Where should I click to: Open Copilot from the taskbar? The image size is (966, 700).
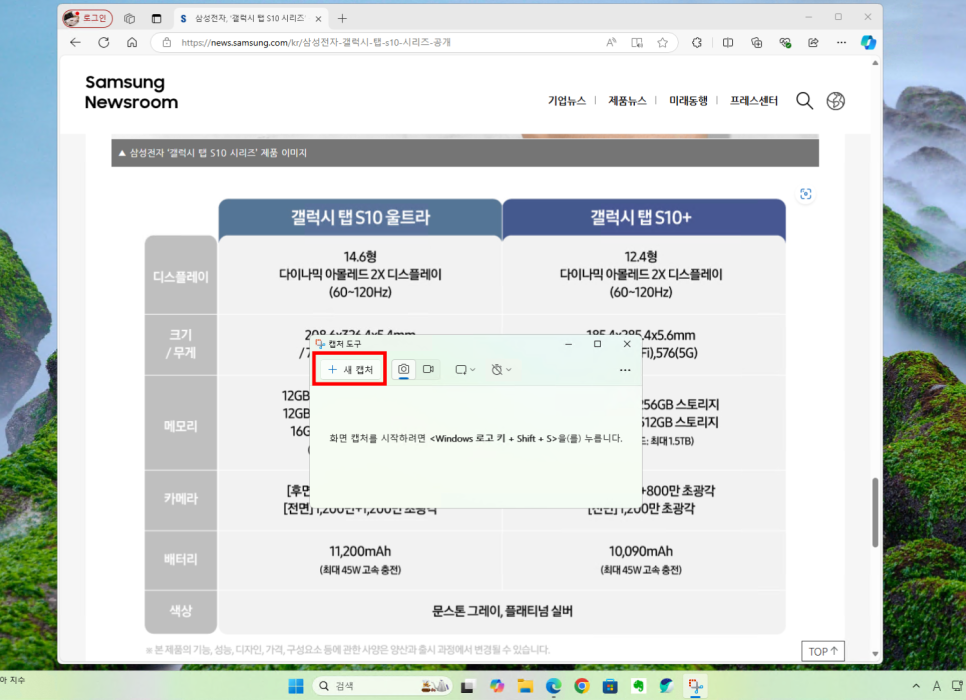(x=497, y=686)
